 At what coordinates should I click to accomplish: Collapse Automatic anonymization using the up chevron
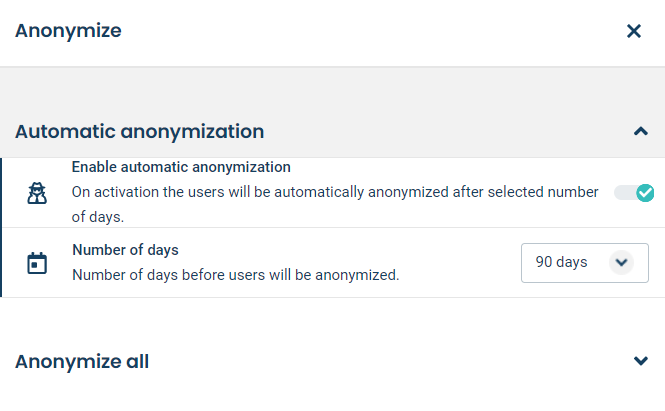click(x=641, y=131)
